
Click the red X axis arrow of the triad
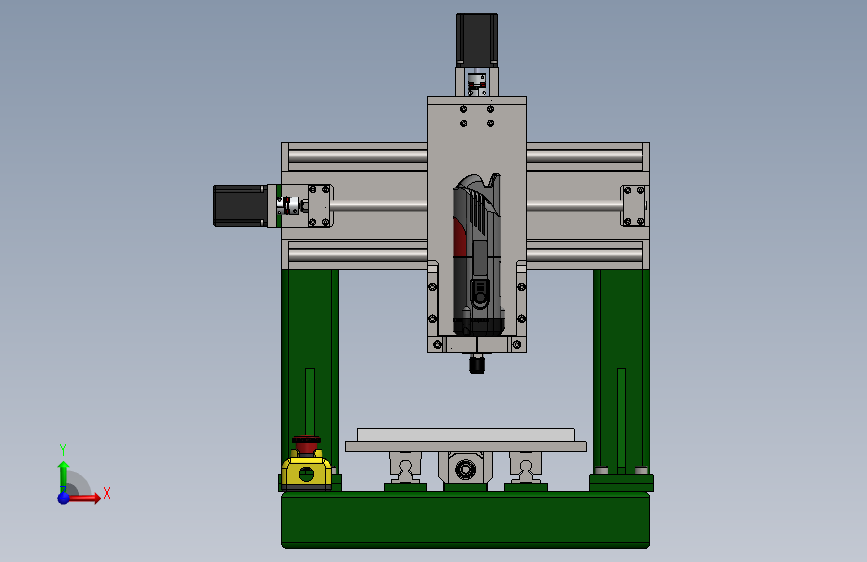pyautogui.click(x=84, y=498)
